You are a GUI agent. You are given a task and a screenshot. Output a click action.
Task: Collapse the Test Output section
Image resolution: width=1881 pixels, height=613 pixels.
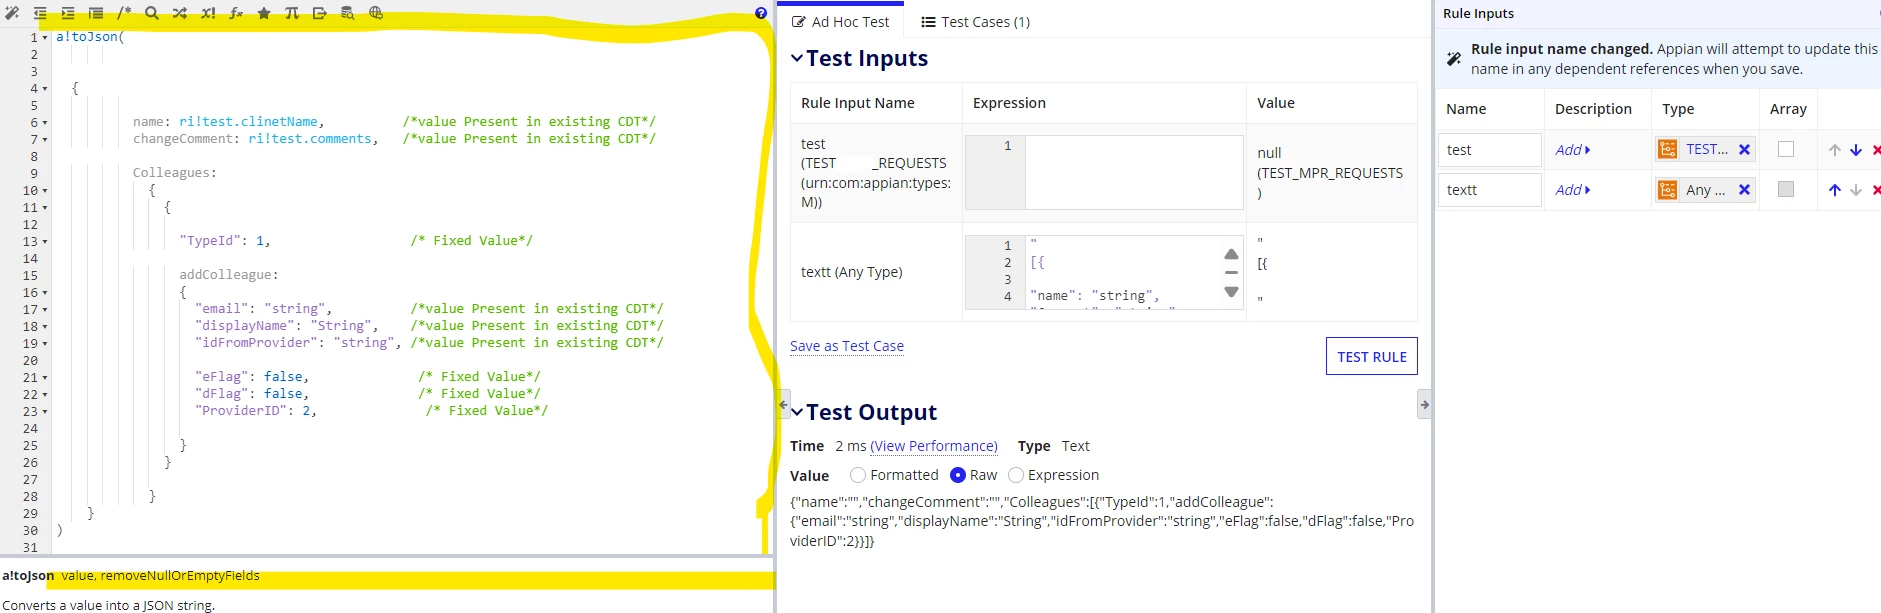click(797, 412)
